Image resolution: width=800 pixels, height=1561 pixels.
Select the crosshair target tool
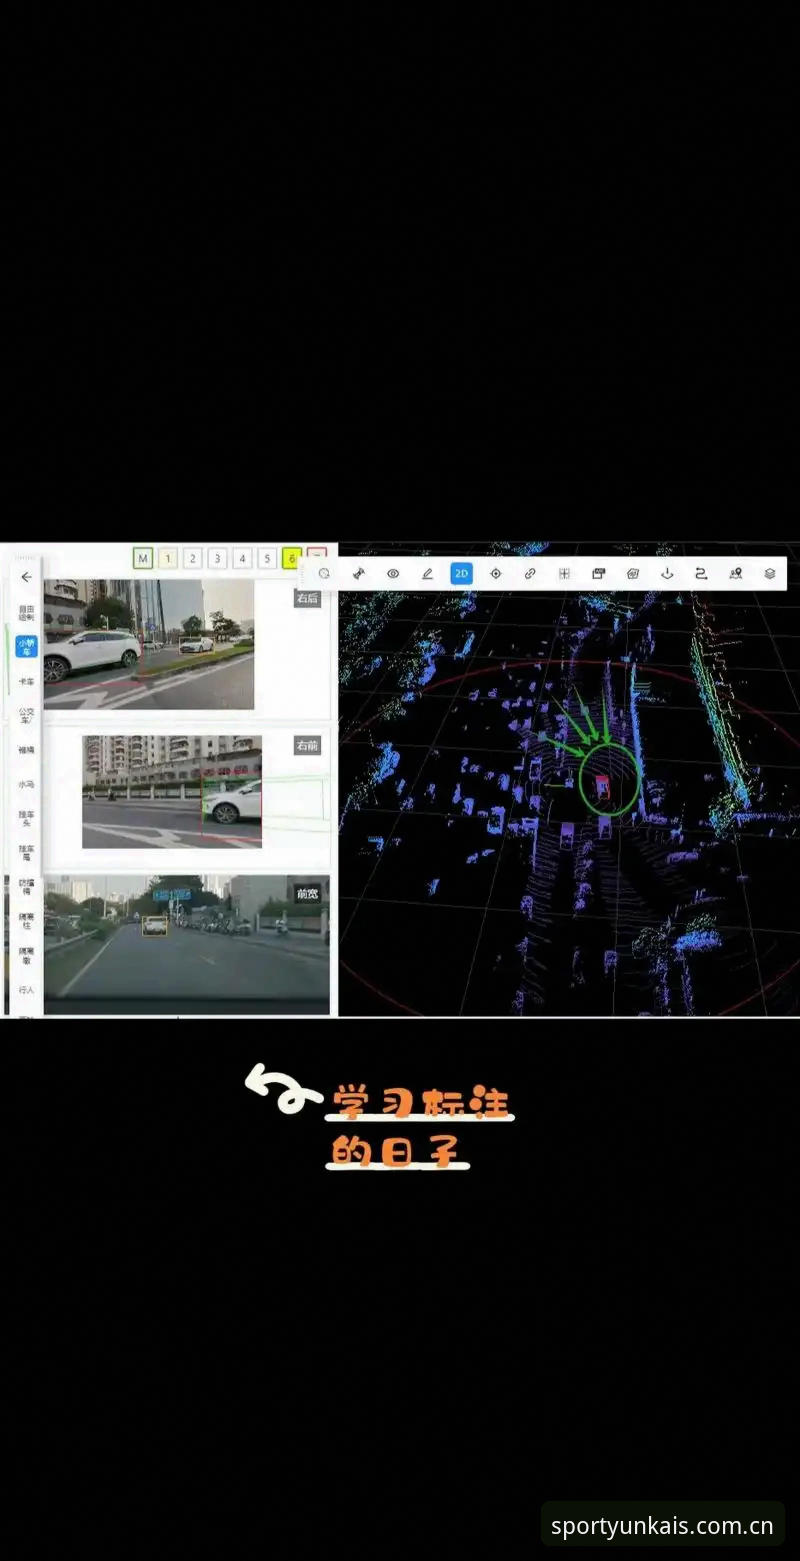tap(495, 574)
